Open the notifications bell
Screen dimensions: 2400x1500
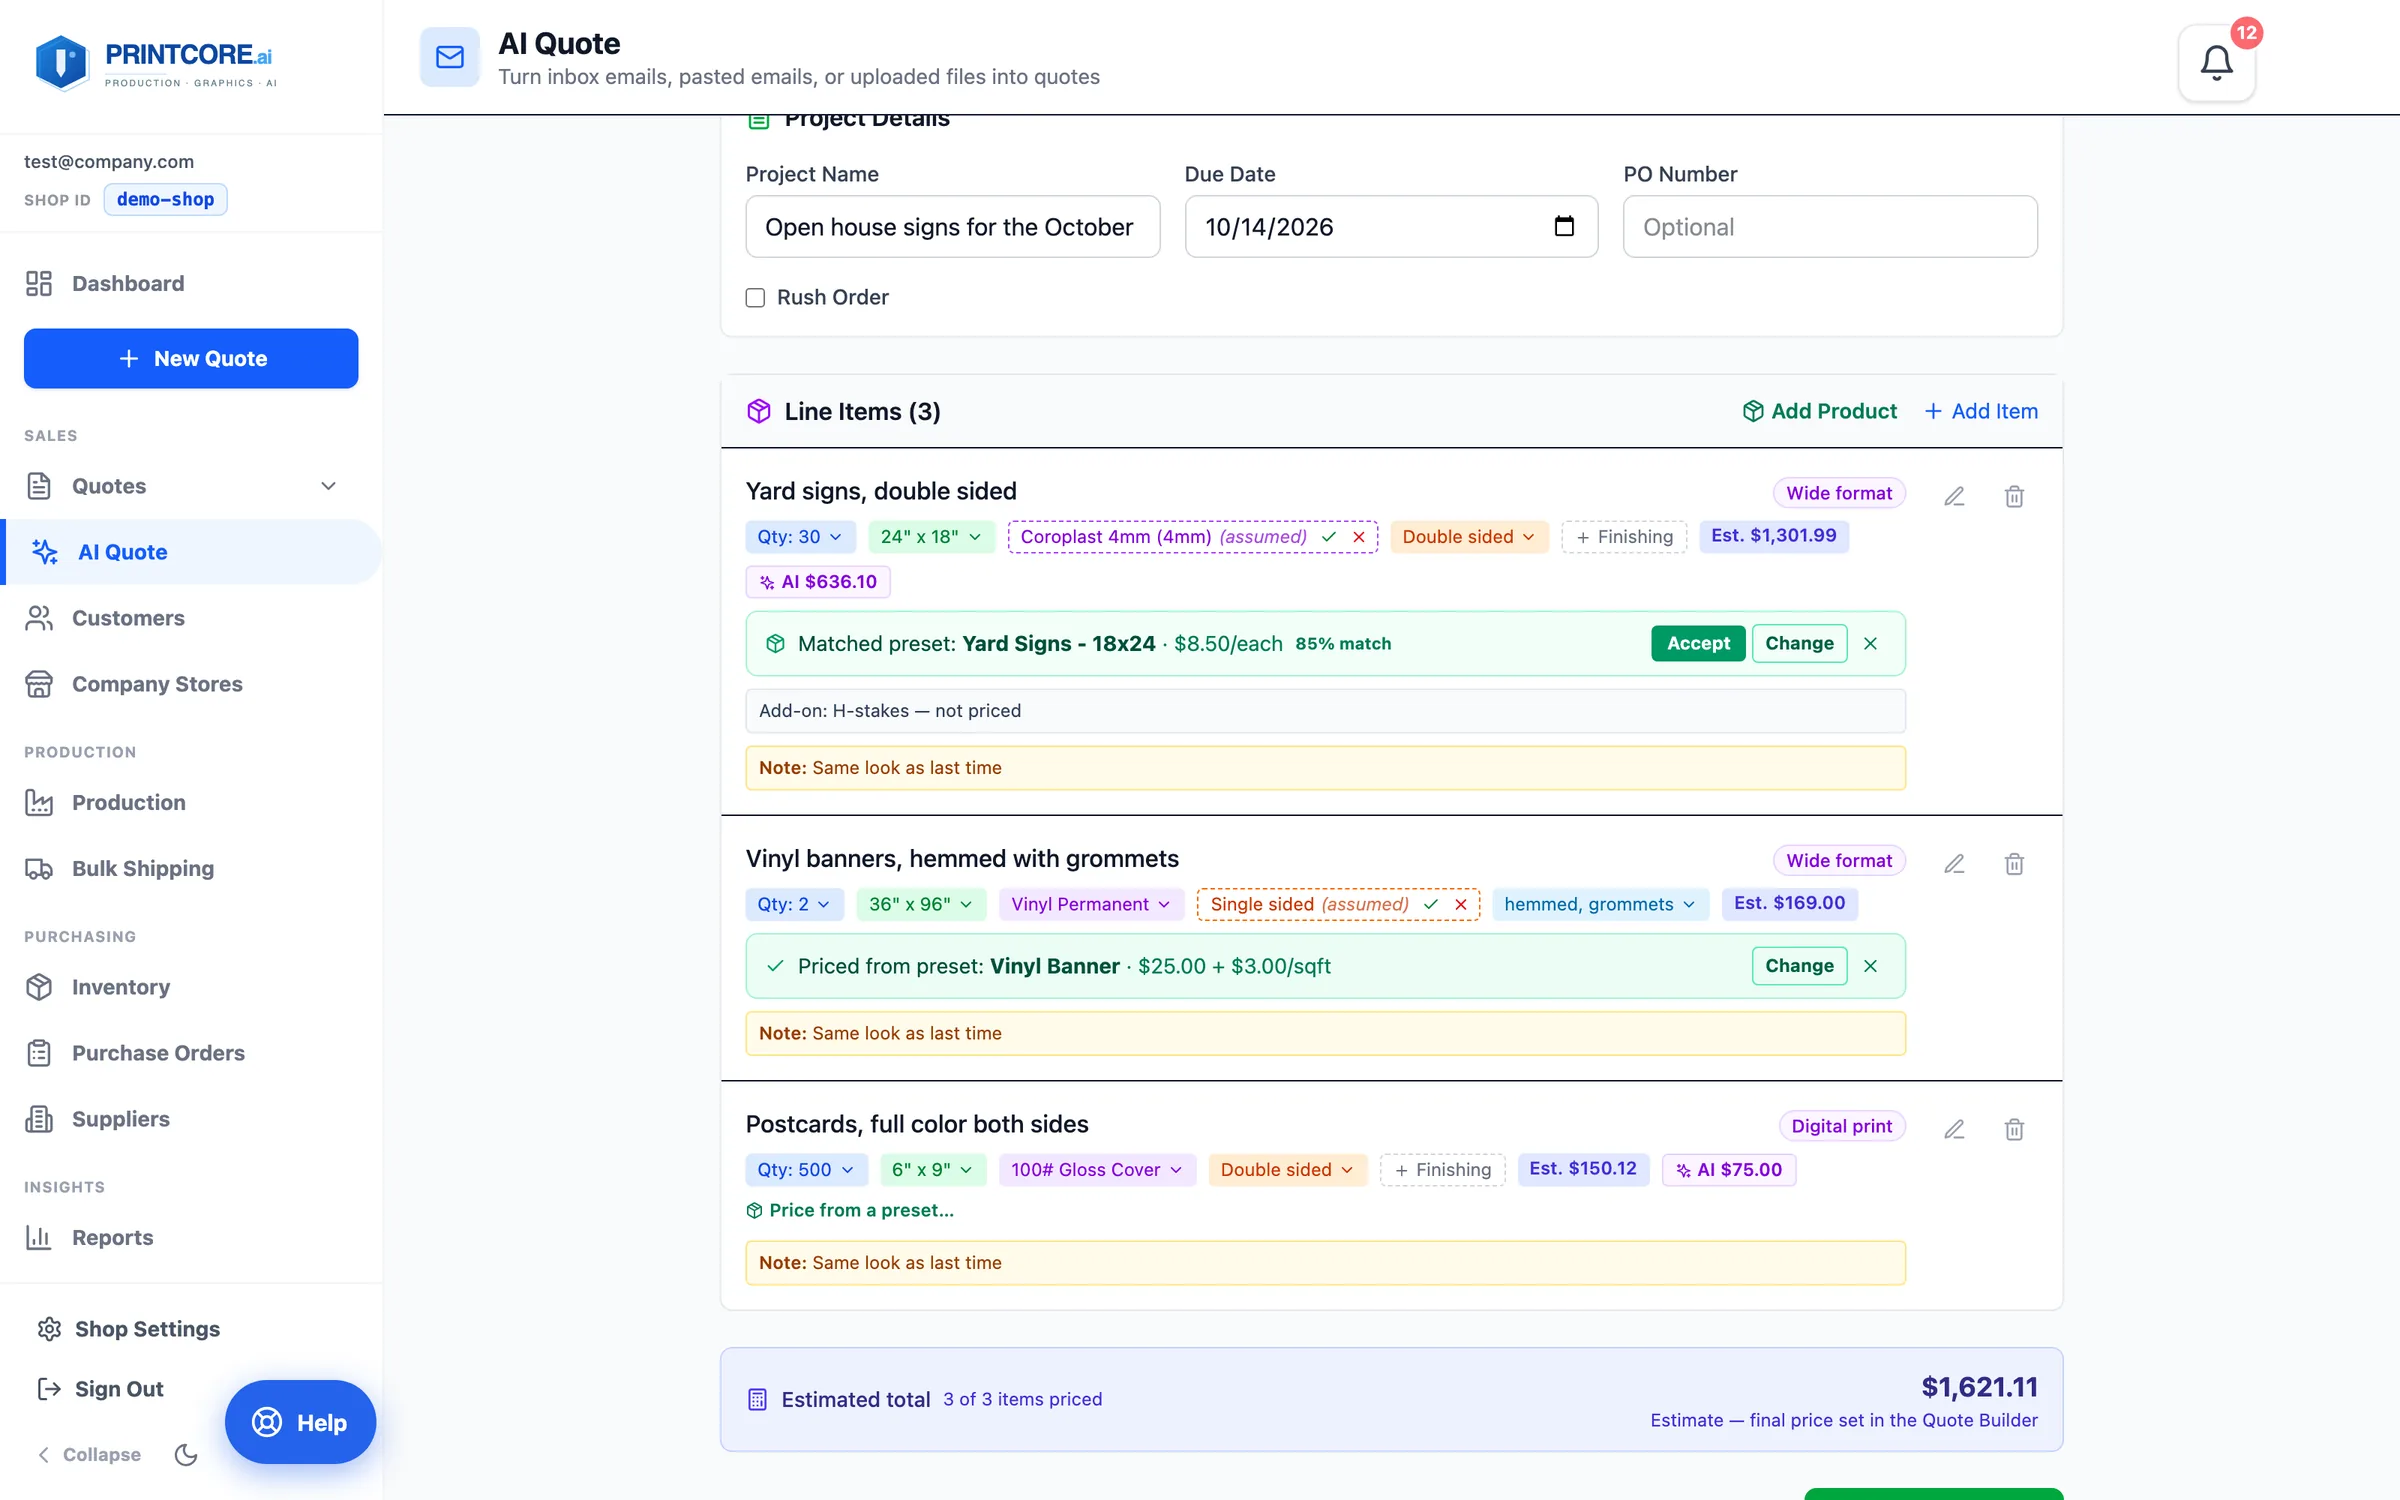(x=2216, y=63)
